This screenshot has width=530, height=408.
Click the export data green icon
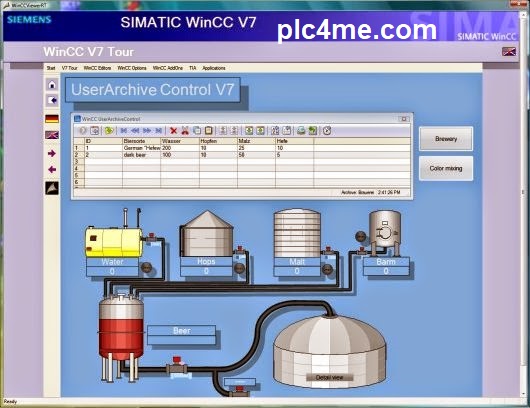pos(313,130)
